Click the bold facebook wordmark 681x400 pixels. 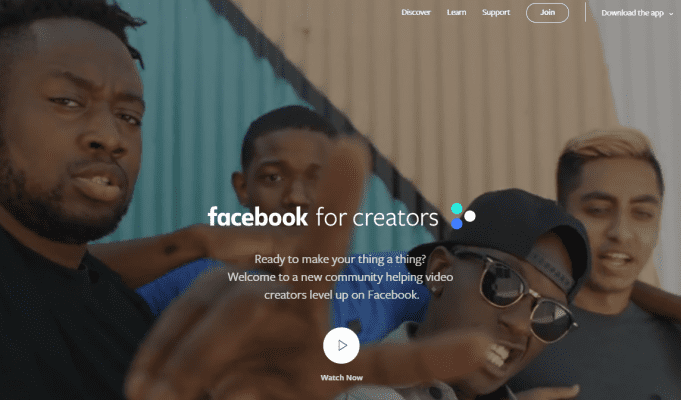coord(258,216)
